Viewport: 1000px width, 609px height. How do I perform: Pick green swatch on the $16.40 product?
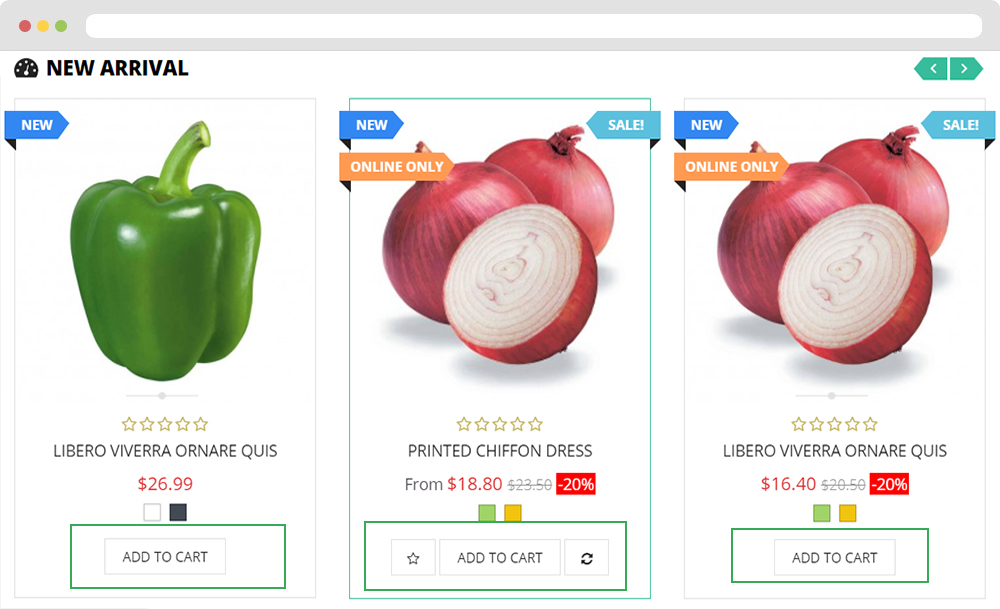point(821,513)
